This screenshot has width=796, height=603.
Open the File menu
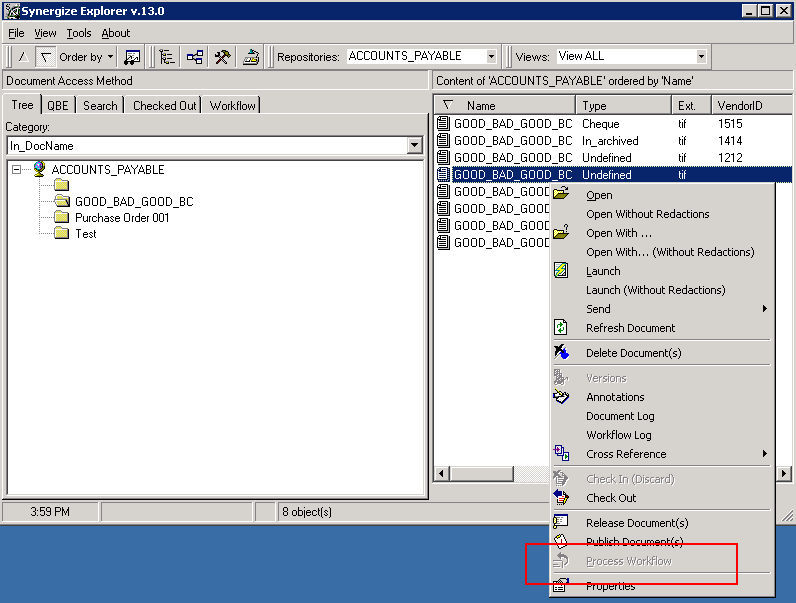(16, 33)
